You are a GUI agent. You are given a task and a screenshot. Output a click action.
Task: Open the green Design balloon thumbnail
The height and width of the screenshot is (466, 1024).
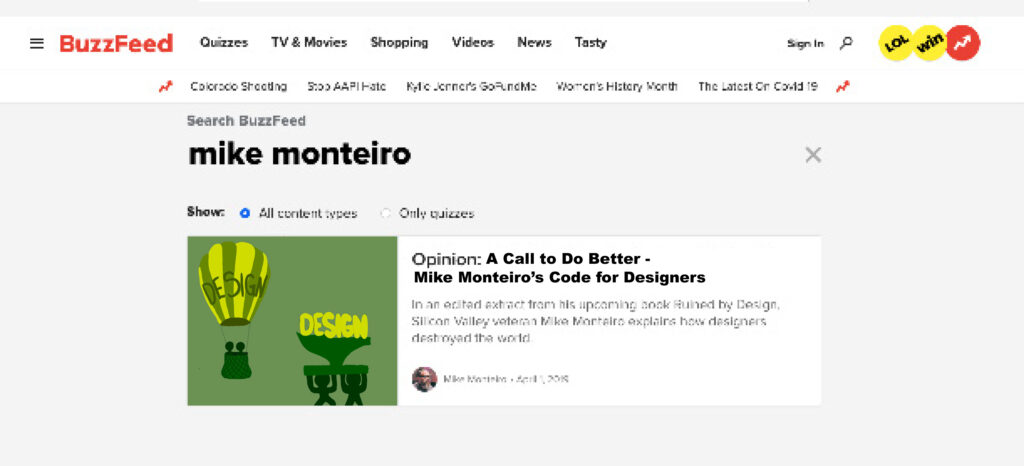click(292, 320)
